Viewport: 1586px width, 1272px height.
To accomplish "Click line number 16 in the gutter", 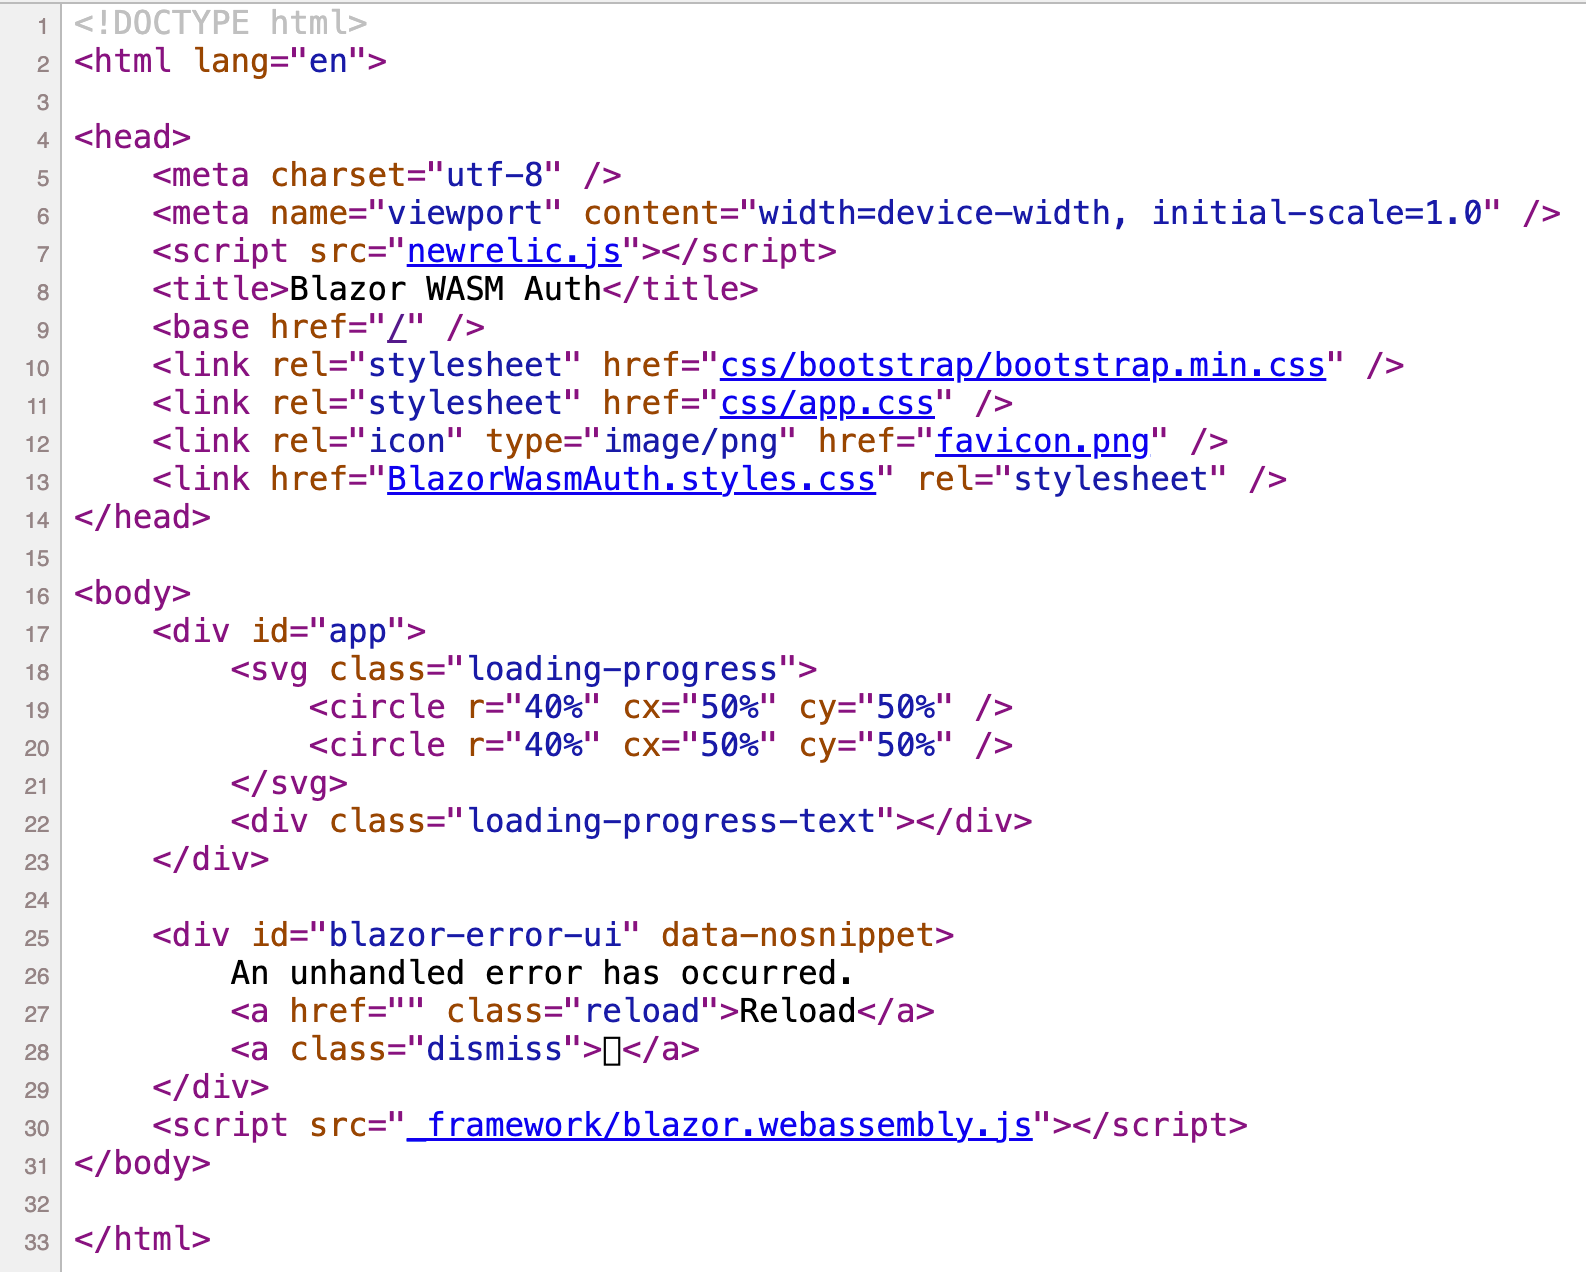I will [37, 596].
